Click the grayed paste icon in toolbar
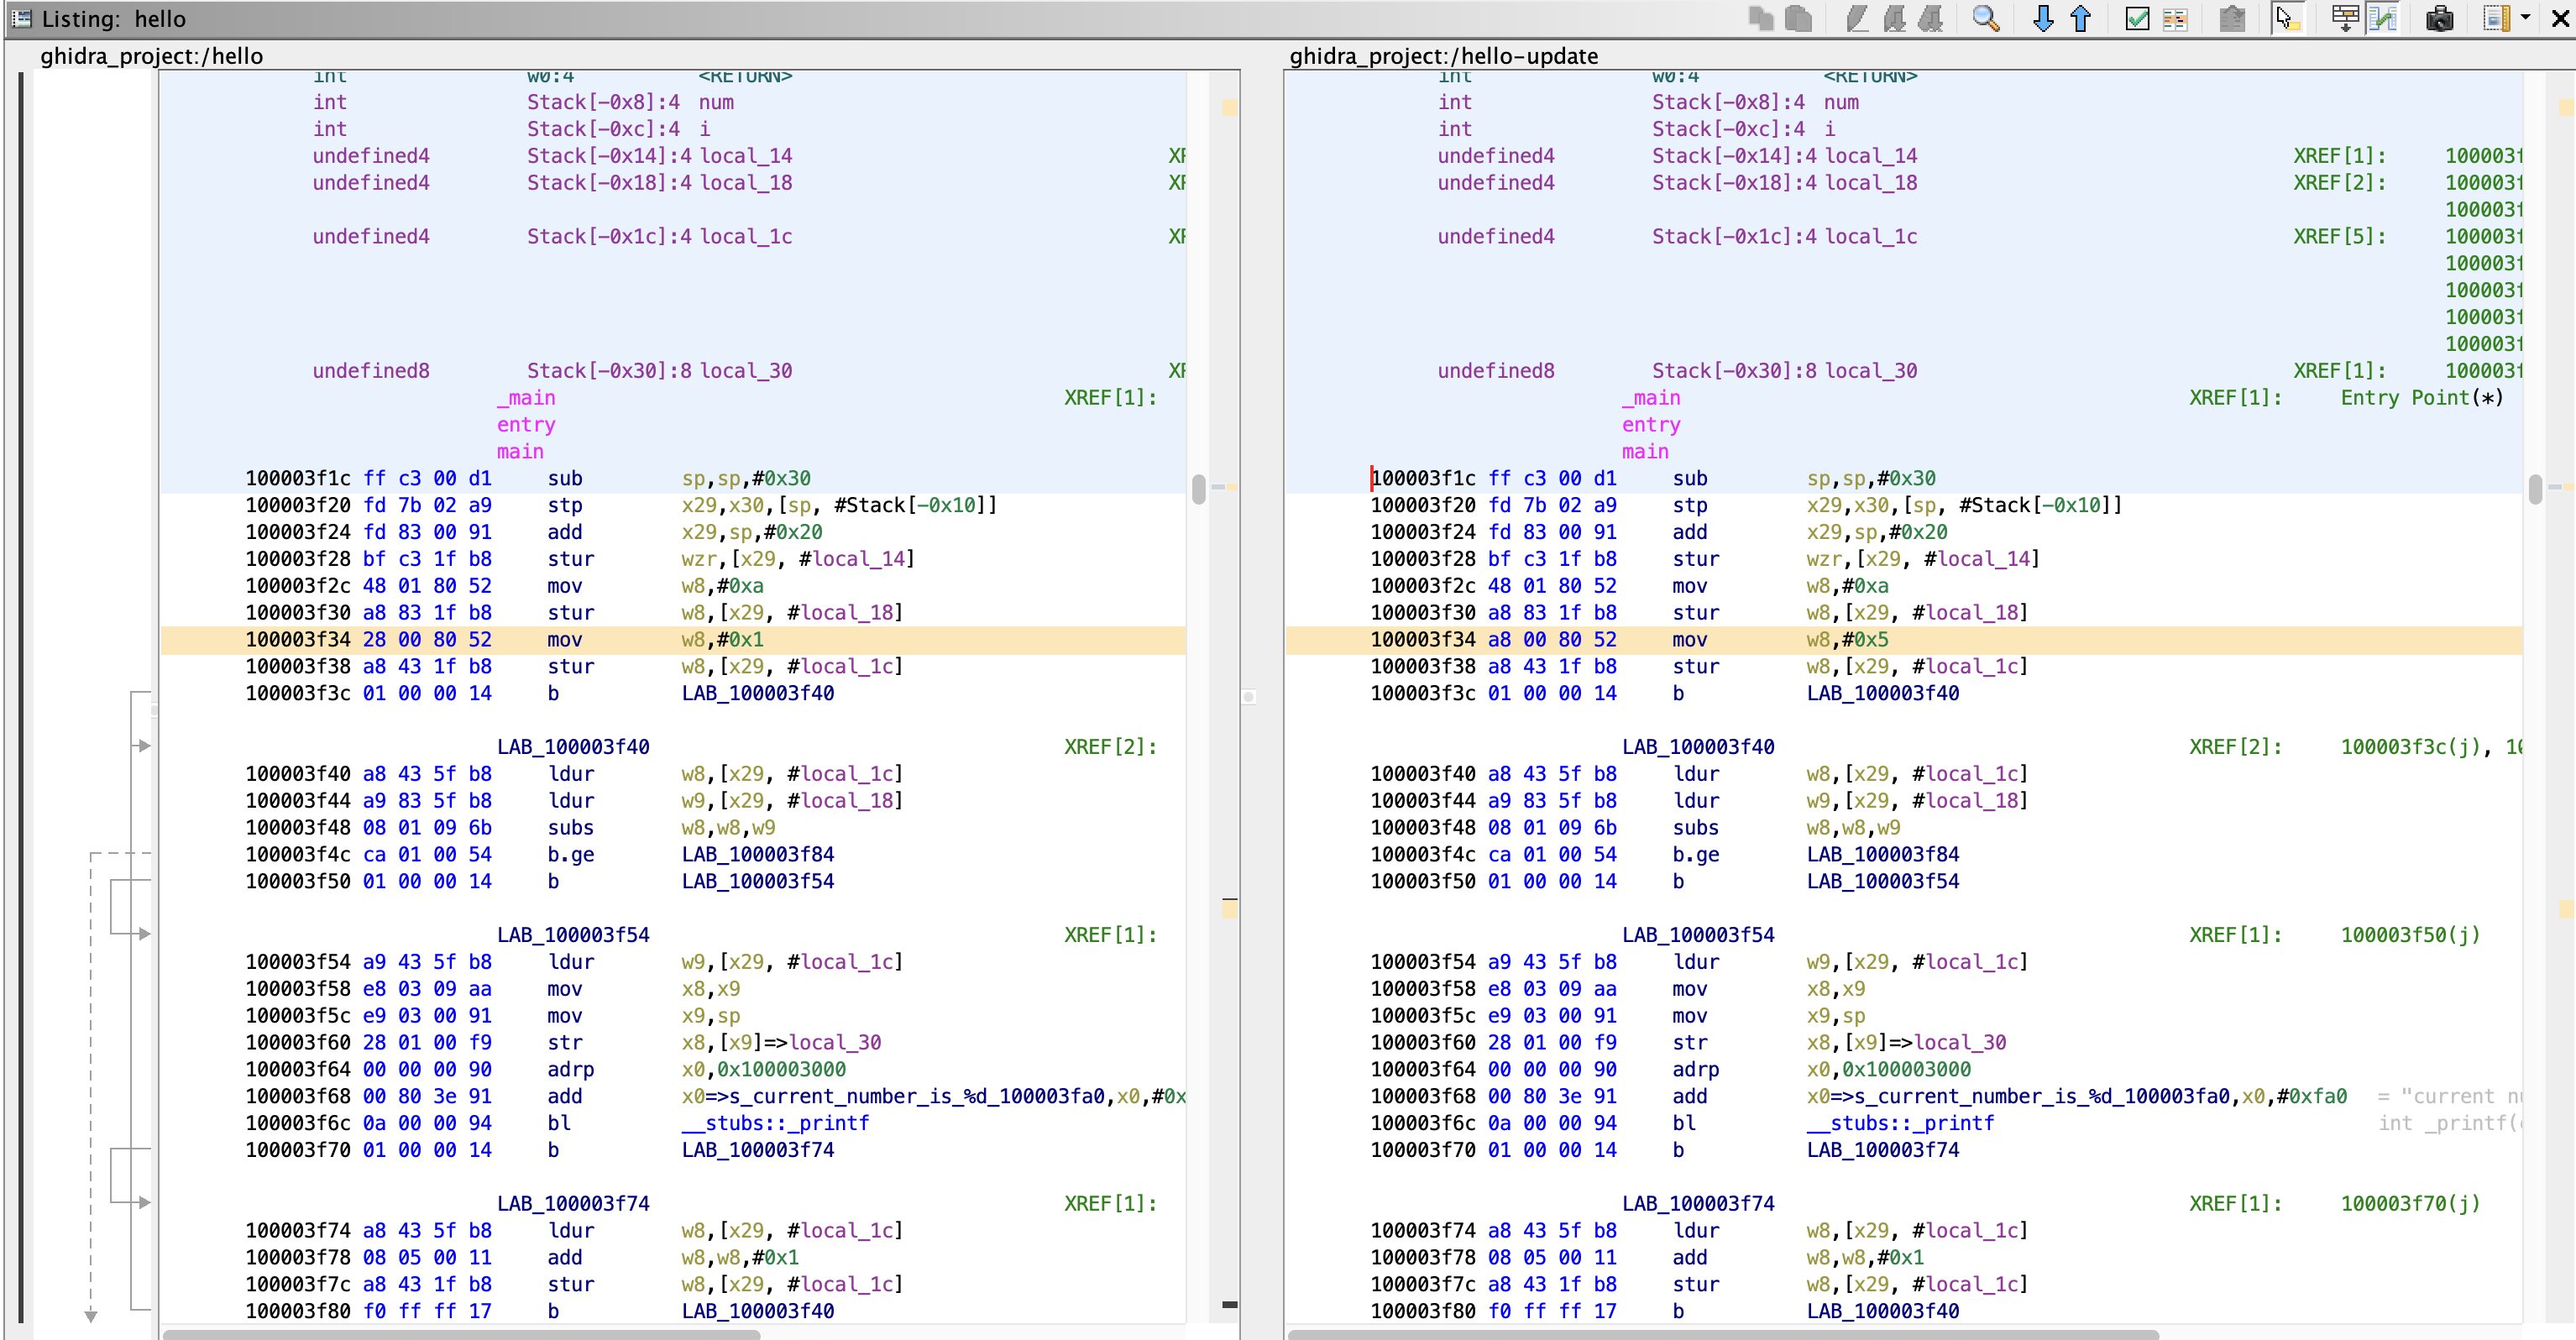 [1799, 19]
